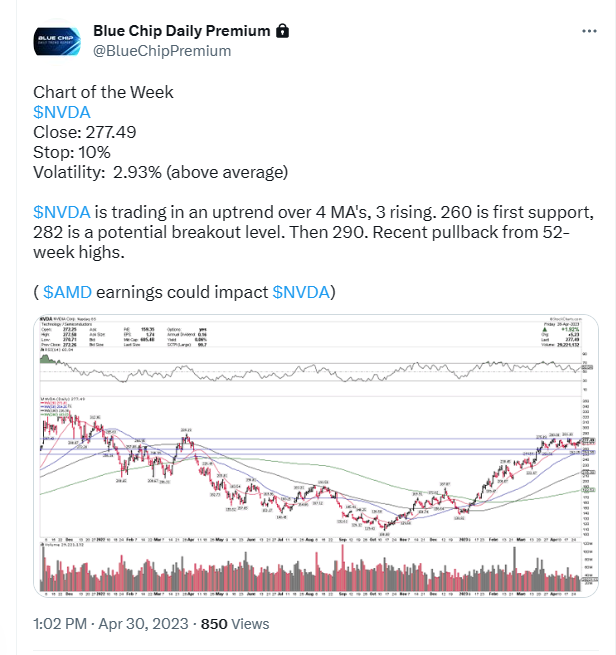
Task: Open $NVDA cashtag below Chart of the Week
Action: tap(62, 112)
